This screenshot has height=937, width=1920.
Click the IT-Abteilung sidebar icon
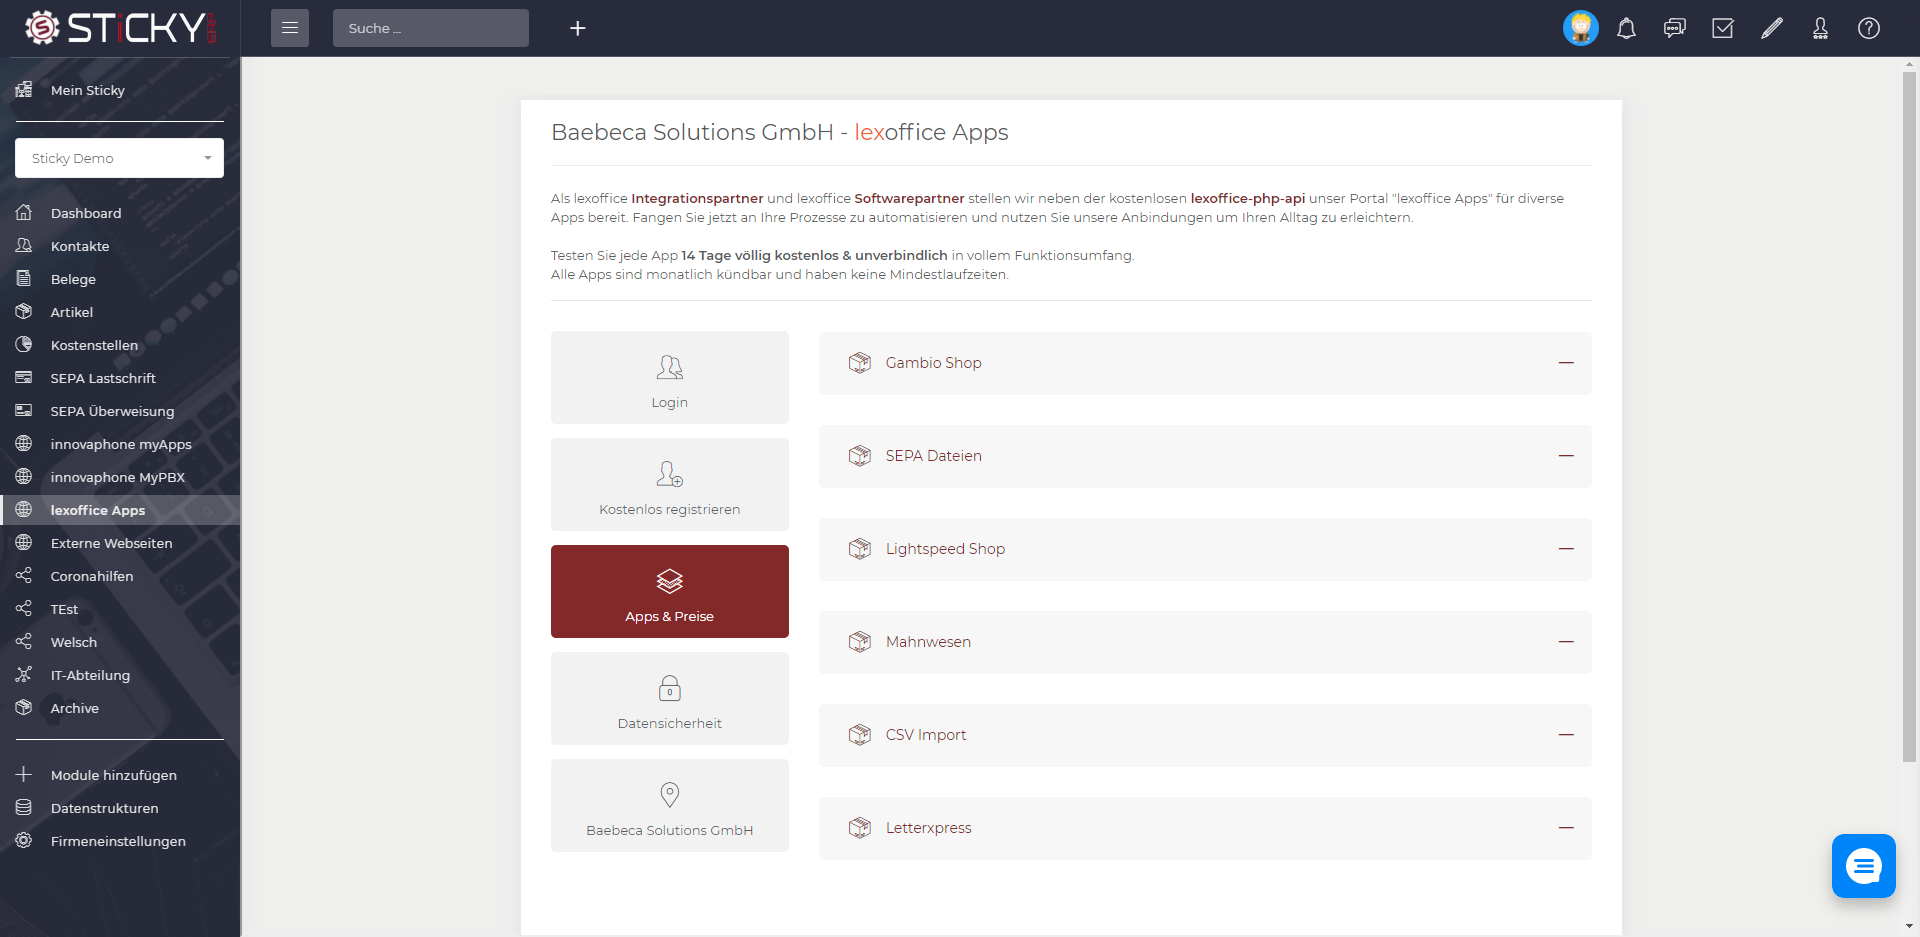(x=24, y=674)
